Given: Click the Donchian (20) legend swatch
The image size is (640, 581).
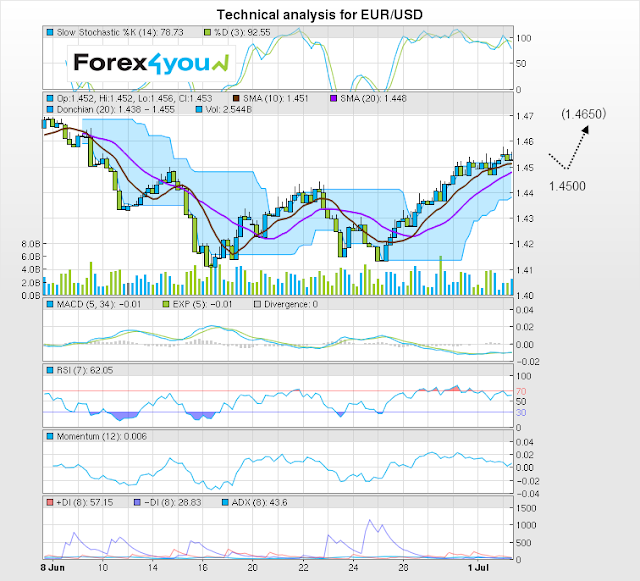Looking at the screenshot, I should [x=50, y=110].
